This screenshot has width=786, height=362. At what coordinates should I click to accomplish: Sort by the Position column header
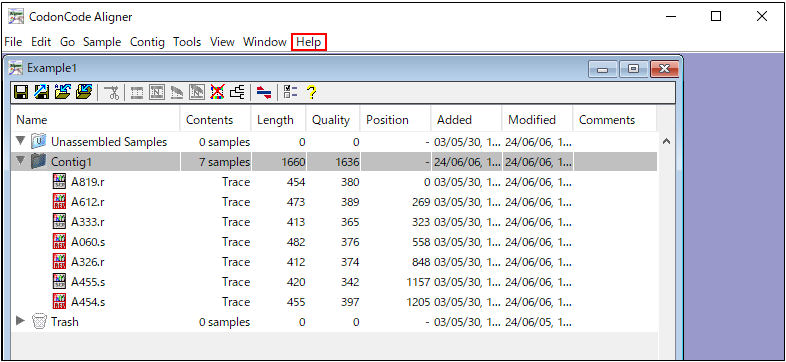[x=396, y=120]
